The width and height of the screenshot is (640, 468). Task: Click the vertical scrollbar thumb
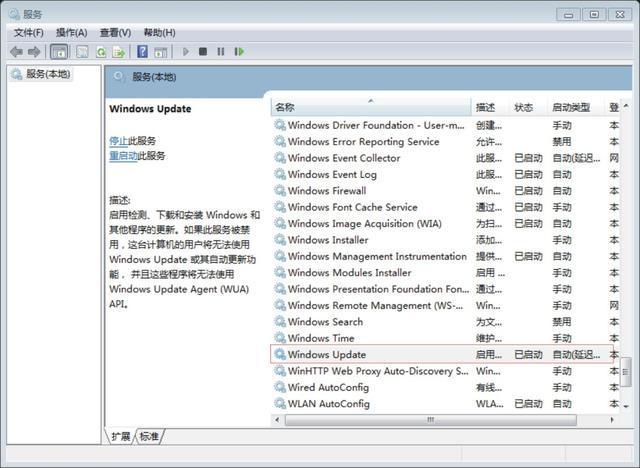(x=626, y=372)
